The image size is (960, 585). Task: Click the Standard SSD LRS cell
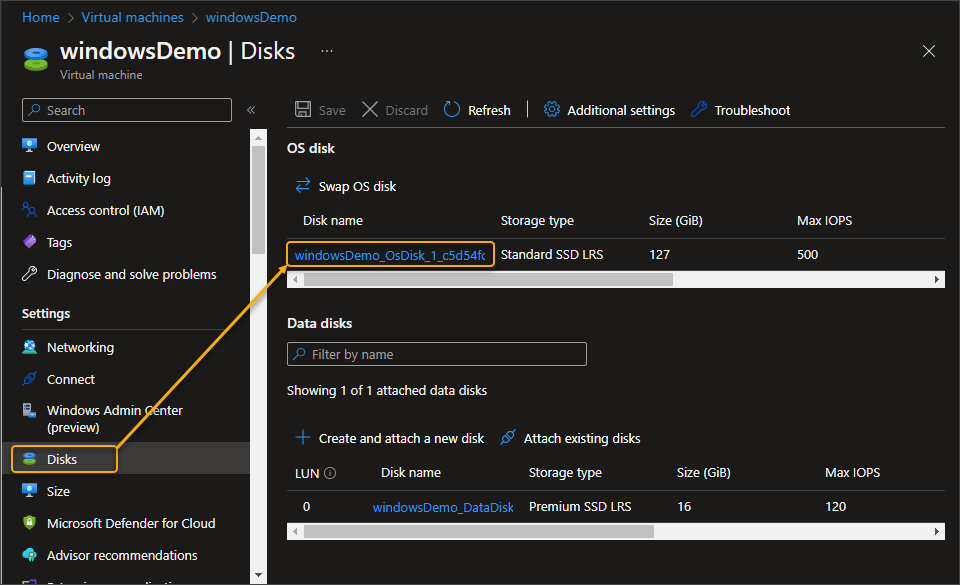coord(552,255)
